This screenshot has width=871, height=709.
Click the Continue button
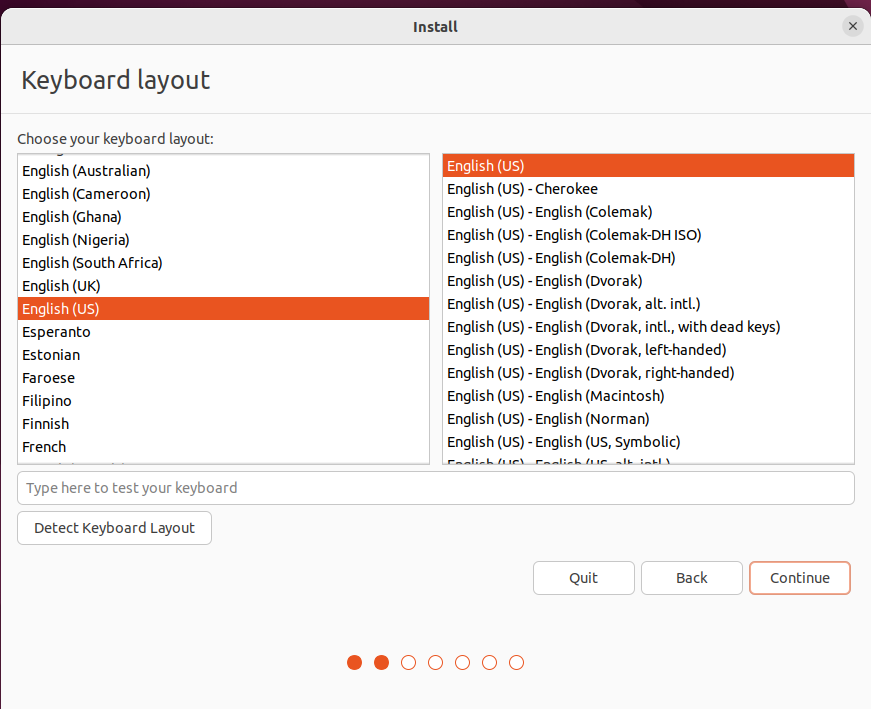pyautogui.click(x=799, y=578)
